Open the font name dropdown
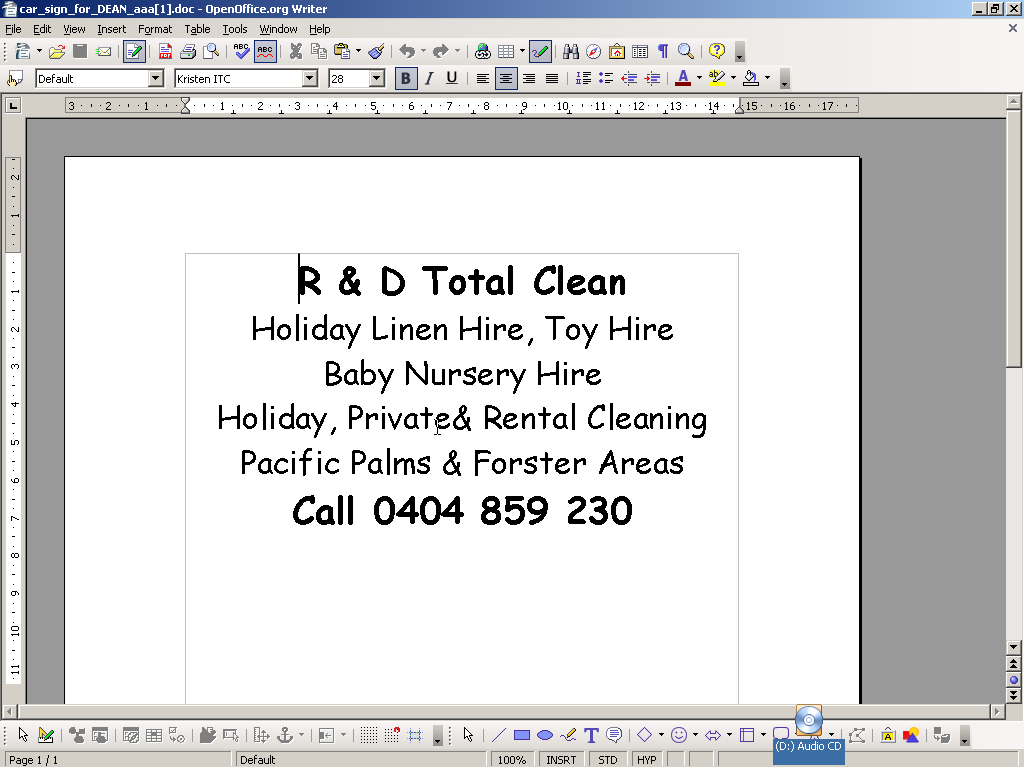This screenshot has height=769, width=1025. 310,78
